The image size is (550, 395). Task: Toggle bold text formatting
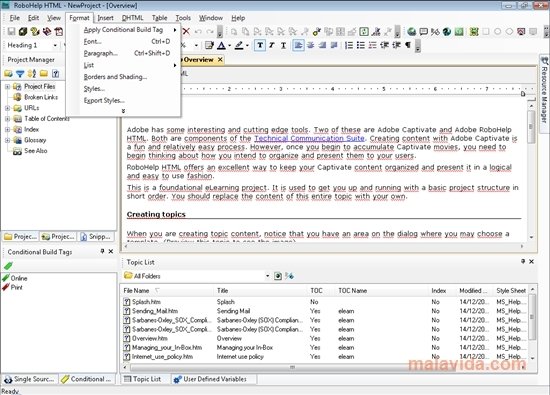pyautogui.click(x=260, y=45)
